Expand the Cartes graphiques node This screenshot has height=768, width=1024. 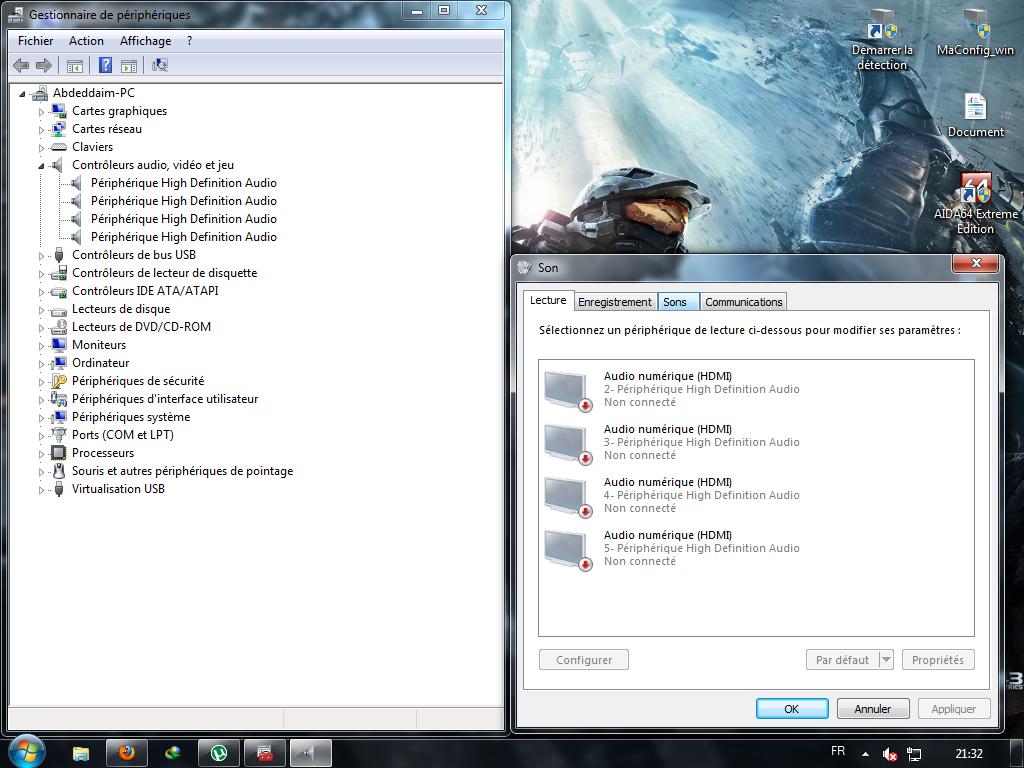click(41, 112)
